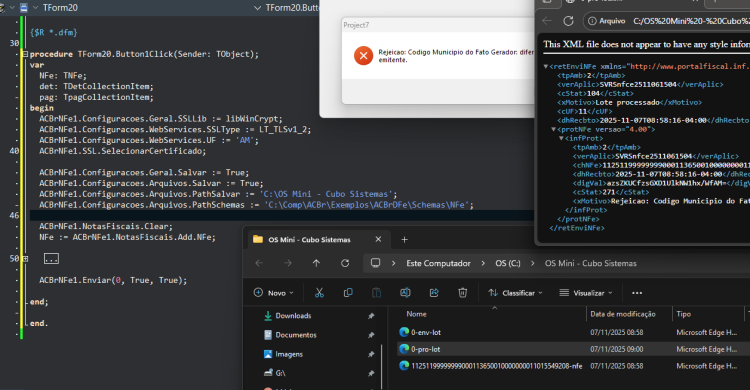750x390 pixels.
Task: Unpin Documentos from quick access
Action: click(x=371, y=335)
